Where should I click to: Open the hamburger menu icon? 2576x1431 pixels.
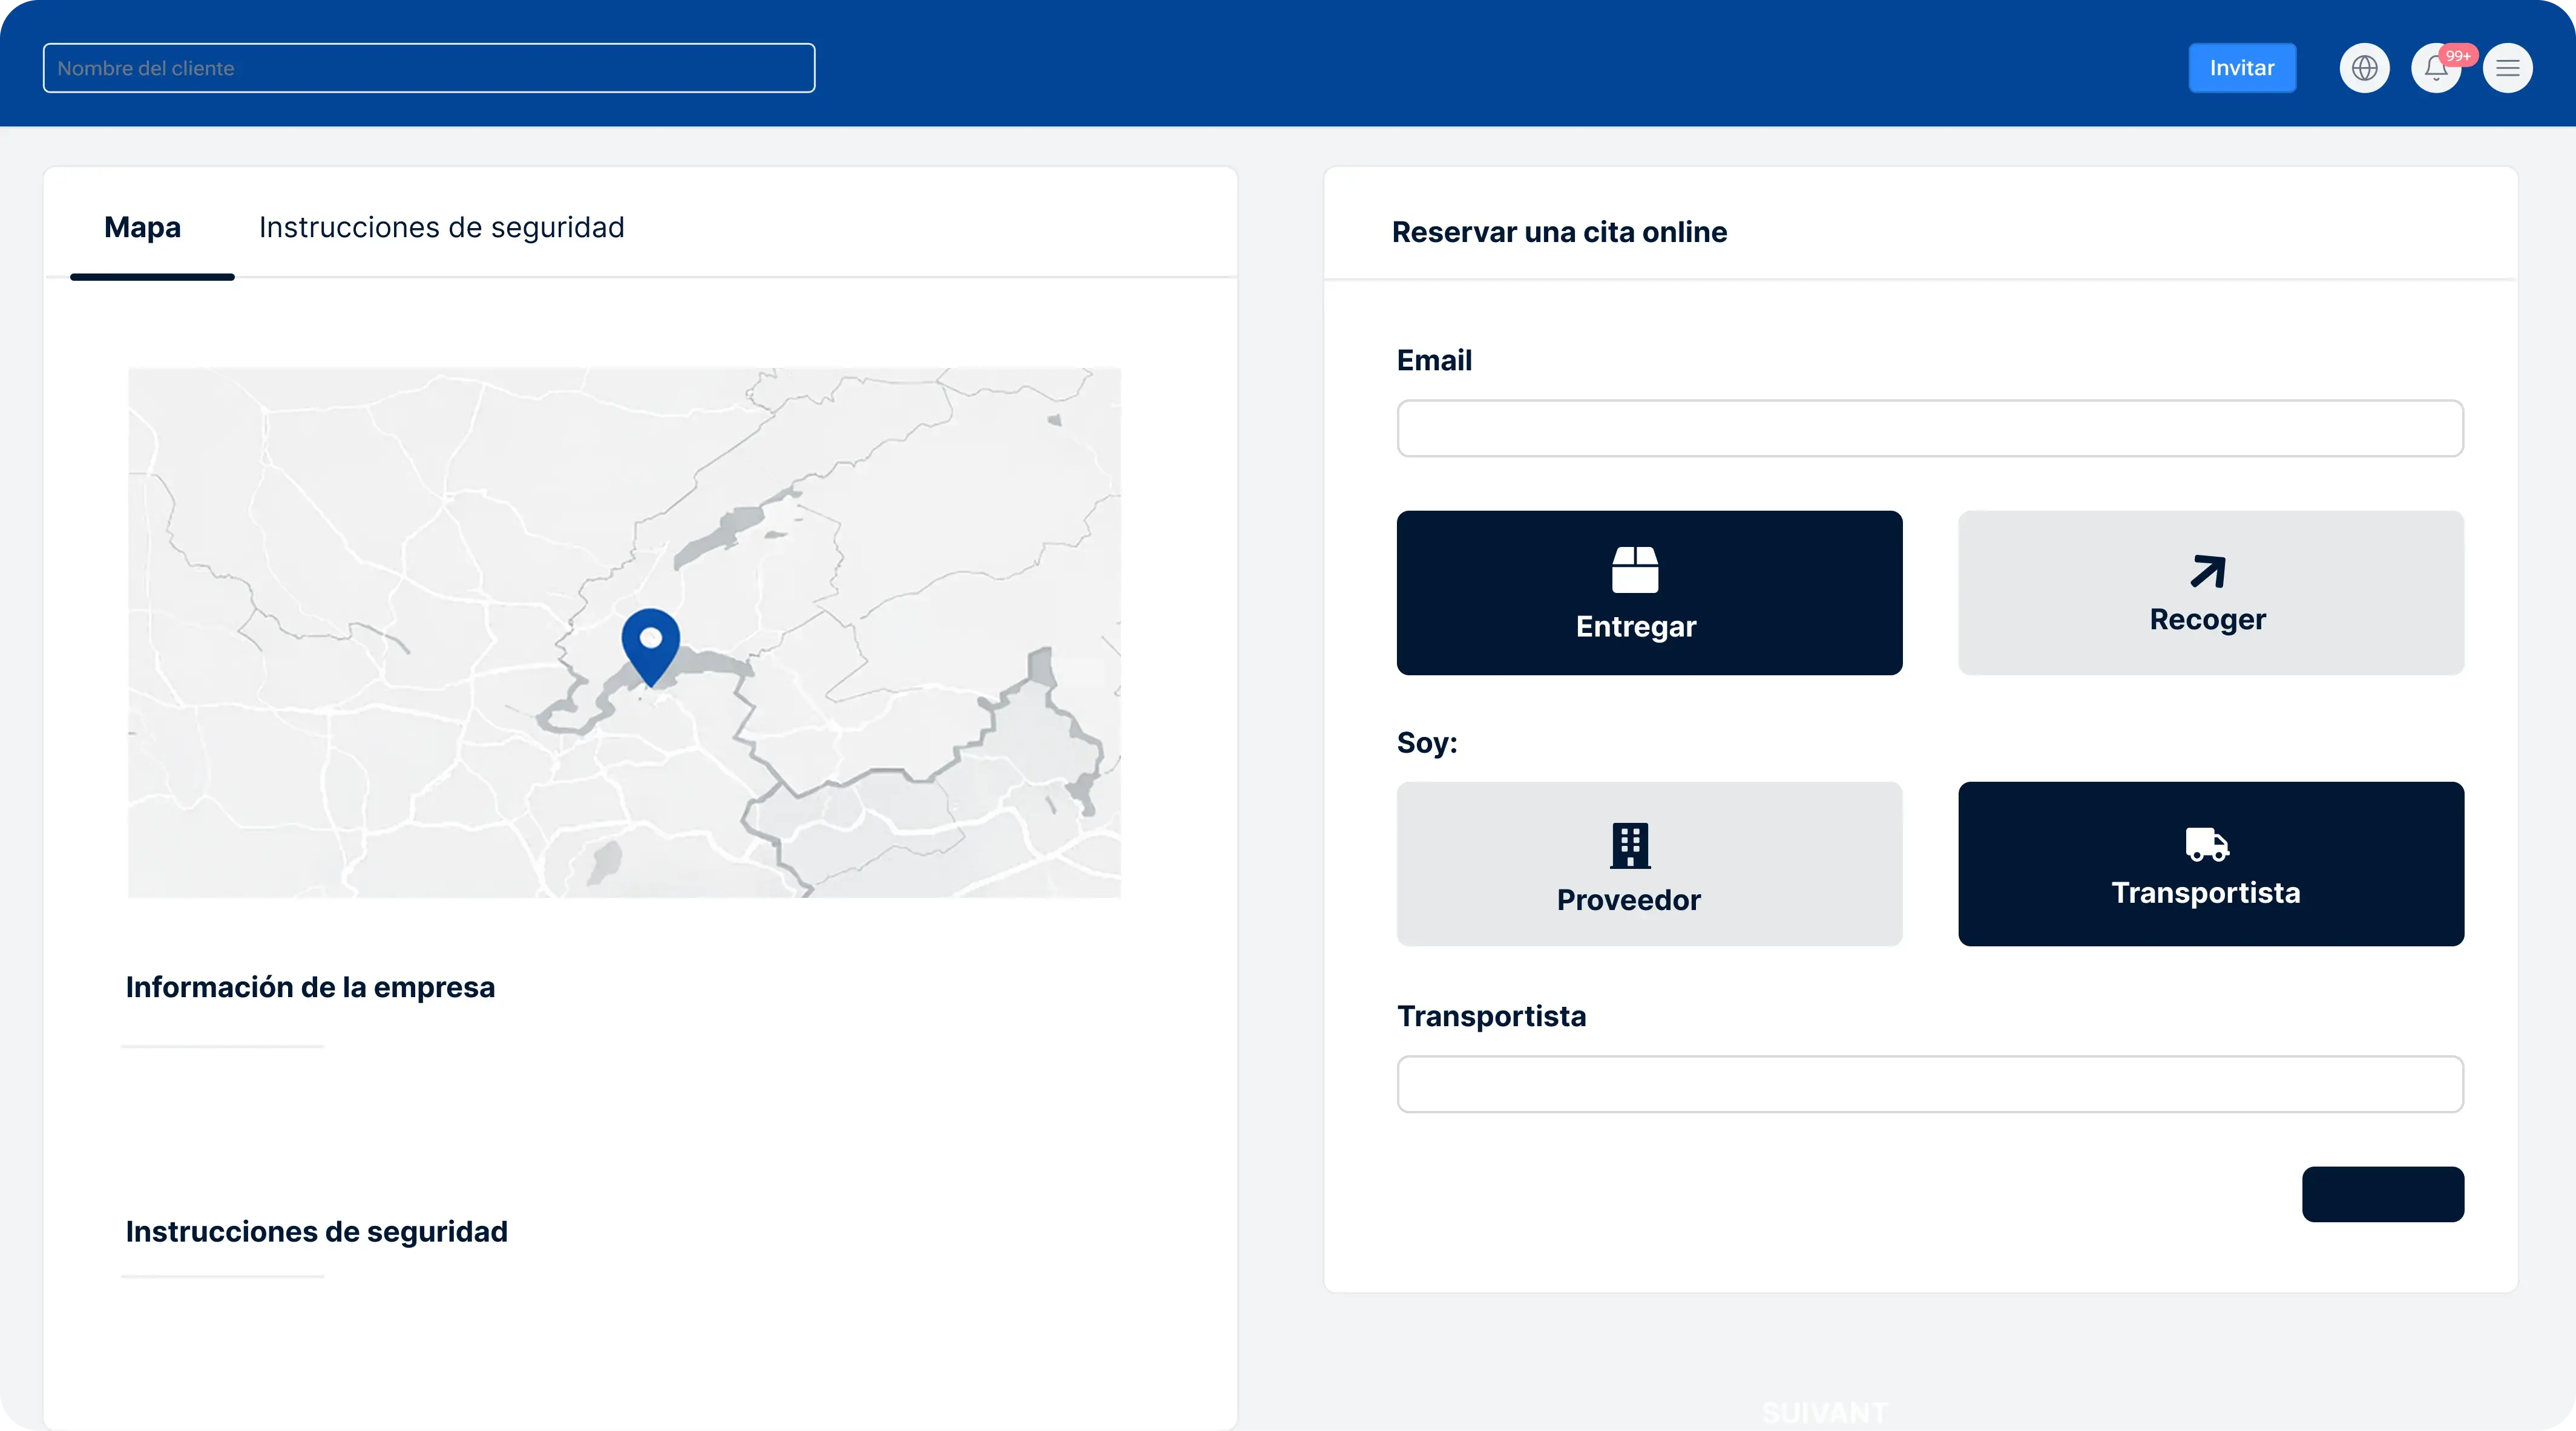click(2508, 68)
